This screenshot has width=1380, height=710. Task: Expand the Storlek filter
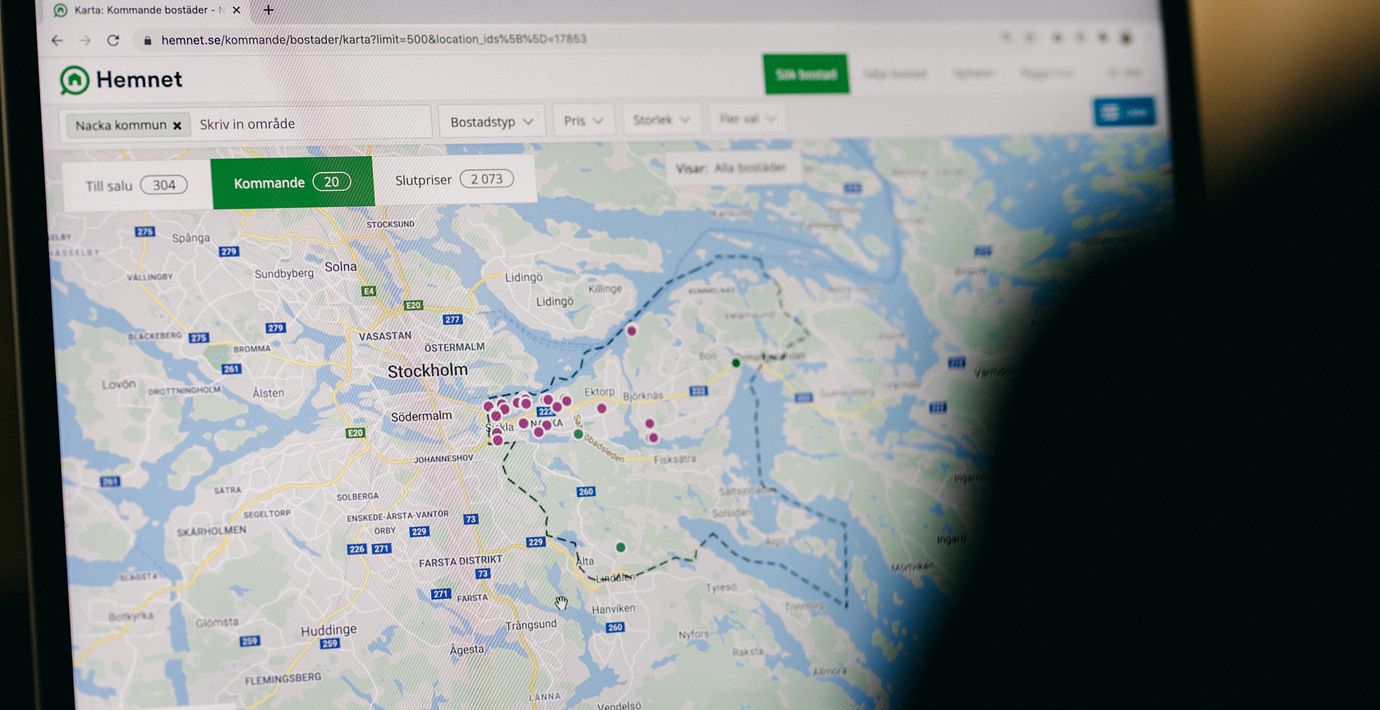(661, 120)
